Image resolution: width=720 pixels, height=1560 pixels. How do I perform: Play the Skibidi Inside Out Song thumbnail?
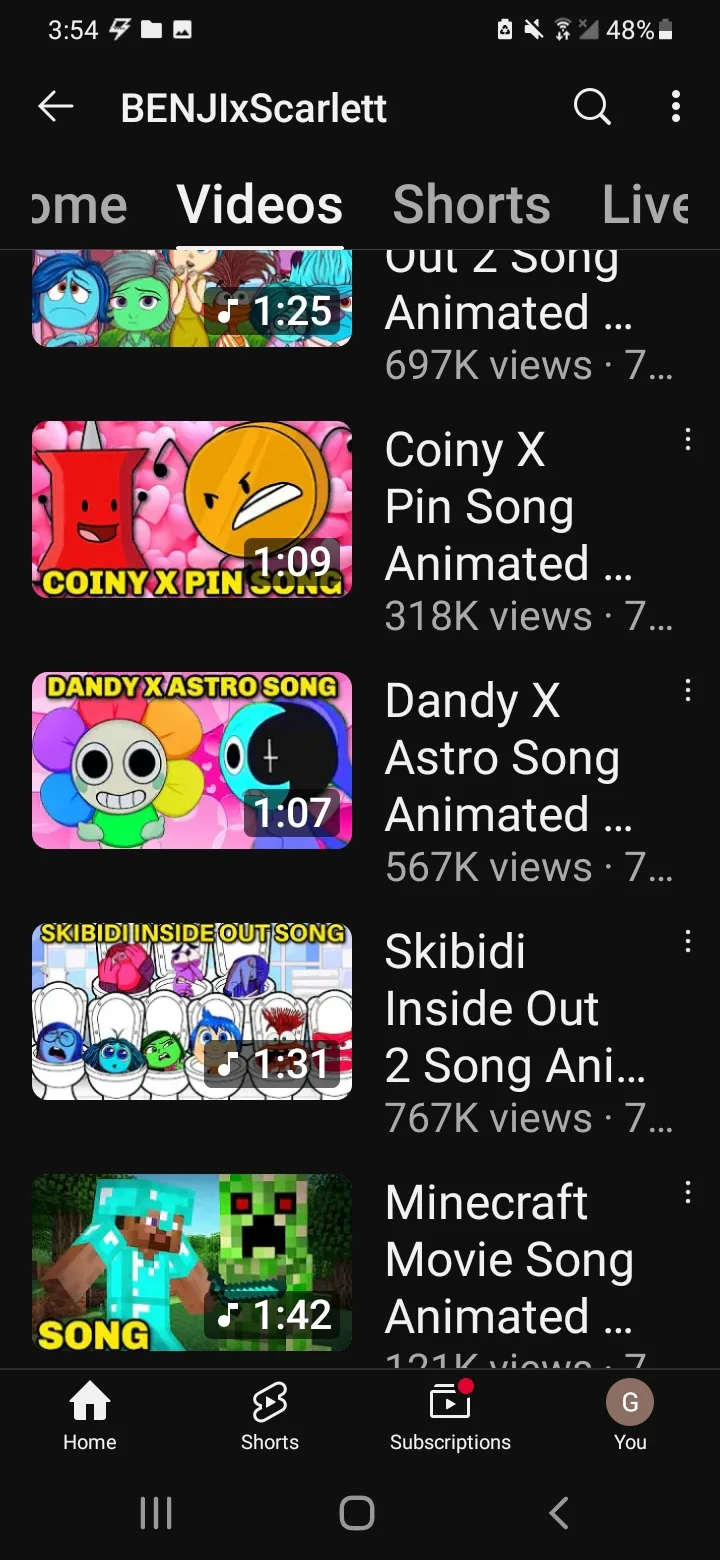(192, 1011)
